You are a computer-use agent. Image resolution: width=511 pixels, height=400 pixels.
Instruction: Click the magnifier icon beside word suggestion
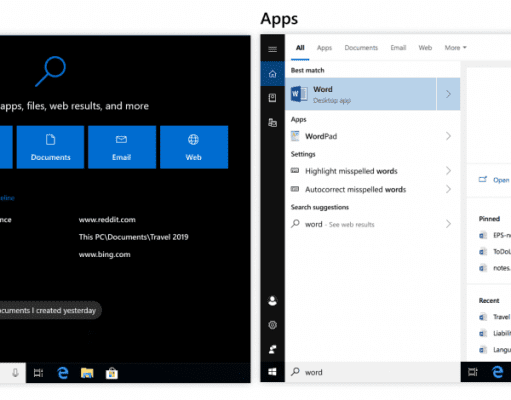point(295,223)
